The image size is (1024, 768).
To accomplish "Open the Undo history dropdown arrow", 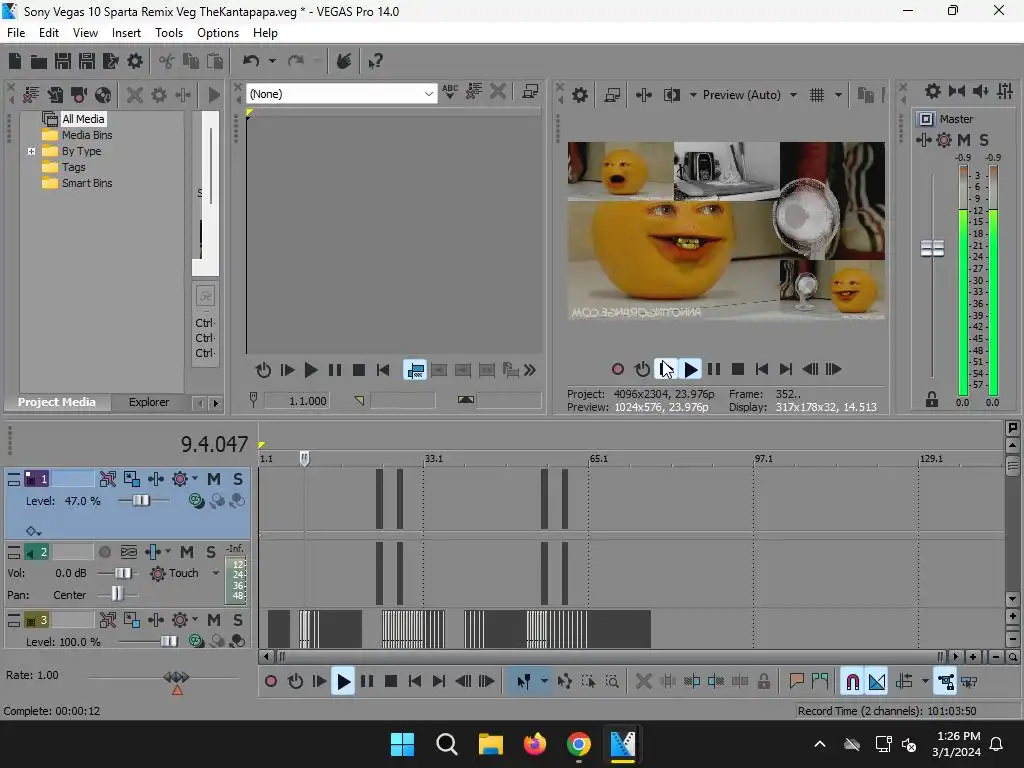I will click(x=272, y=61).
